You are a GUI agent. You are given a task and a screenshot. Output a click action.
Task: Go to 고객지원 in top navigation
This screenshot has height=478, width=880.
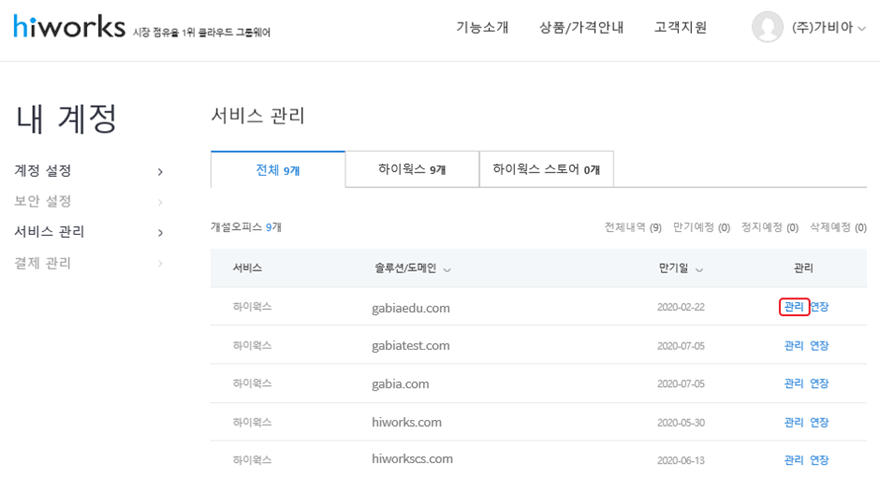(680, 27)
